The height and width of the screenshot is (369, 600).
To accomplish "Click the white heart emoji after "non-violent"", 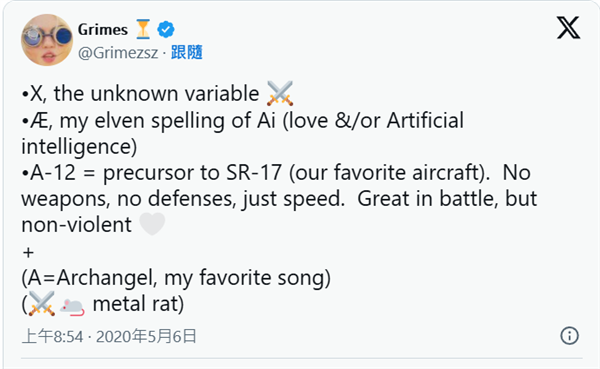I will pos(152,224).
